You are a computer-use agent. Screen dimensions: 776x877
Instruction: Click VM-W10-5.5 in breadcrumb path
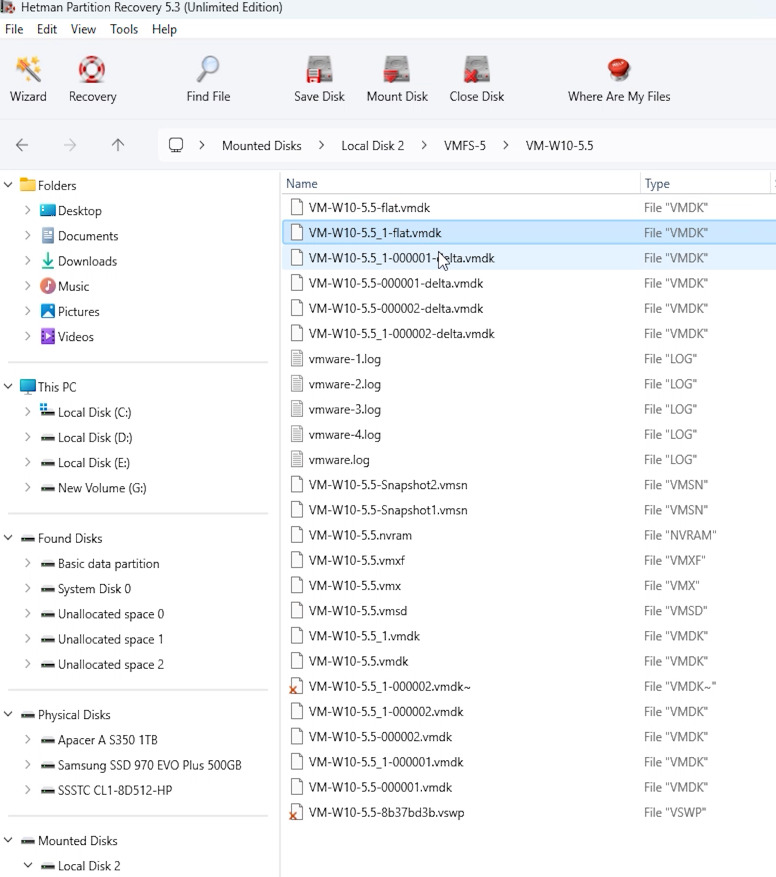point(559,145)
